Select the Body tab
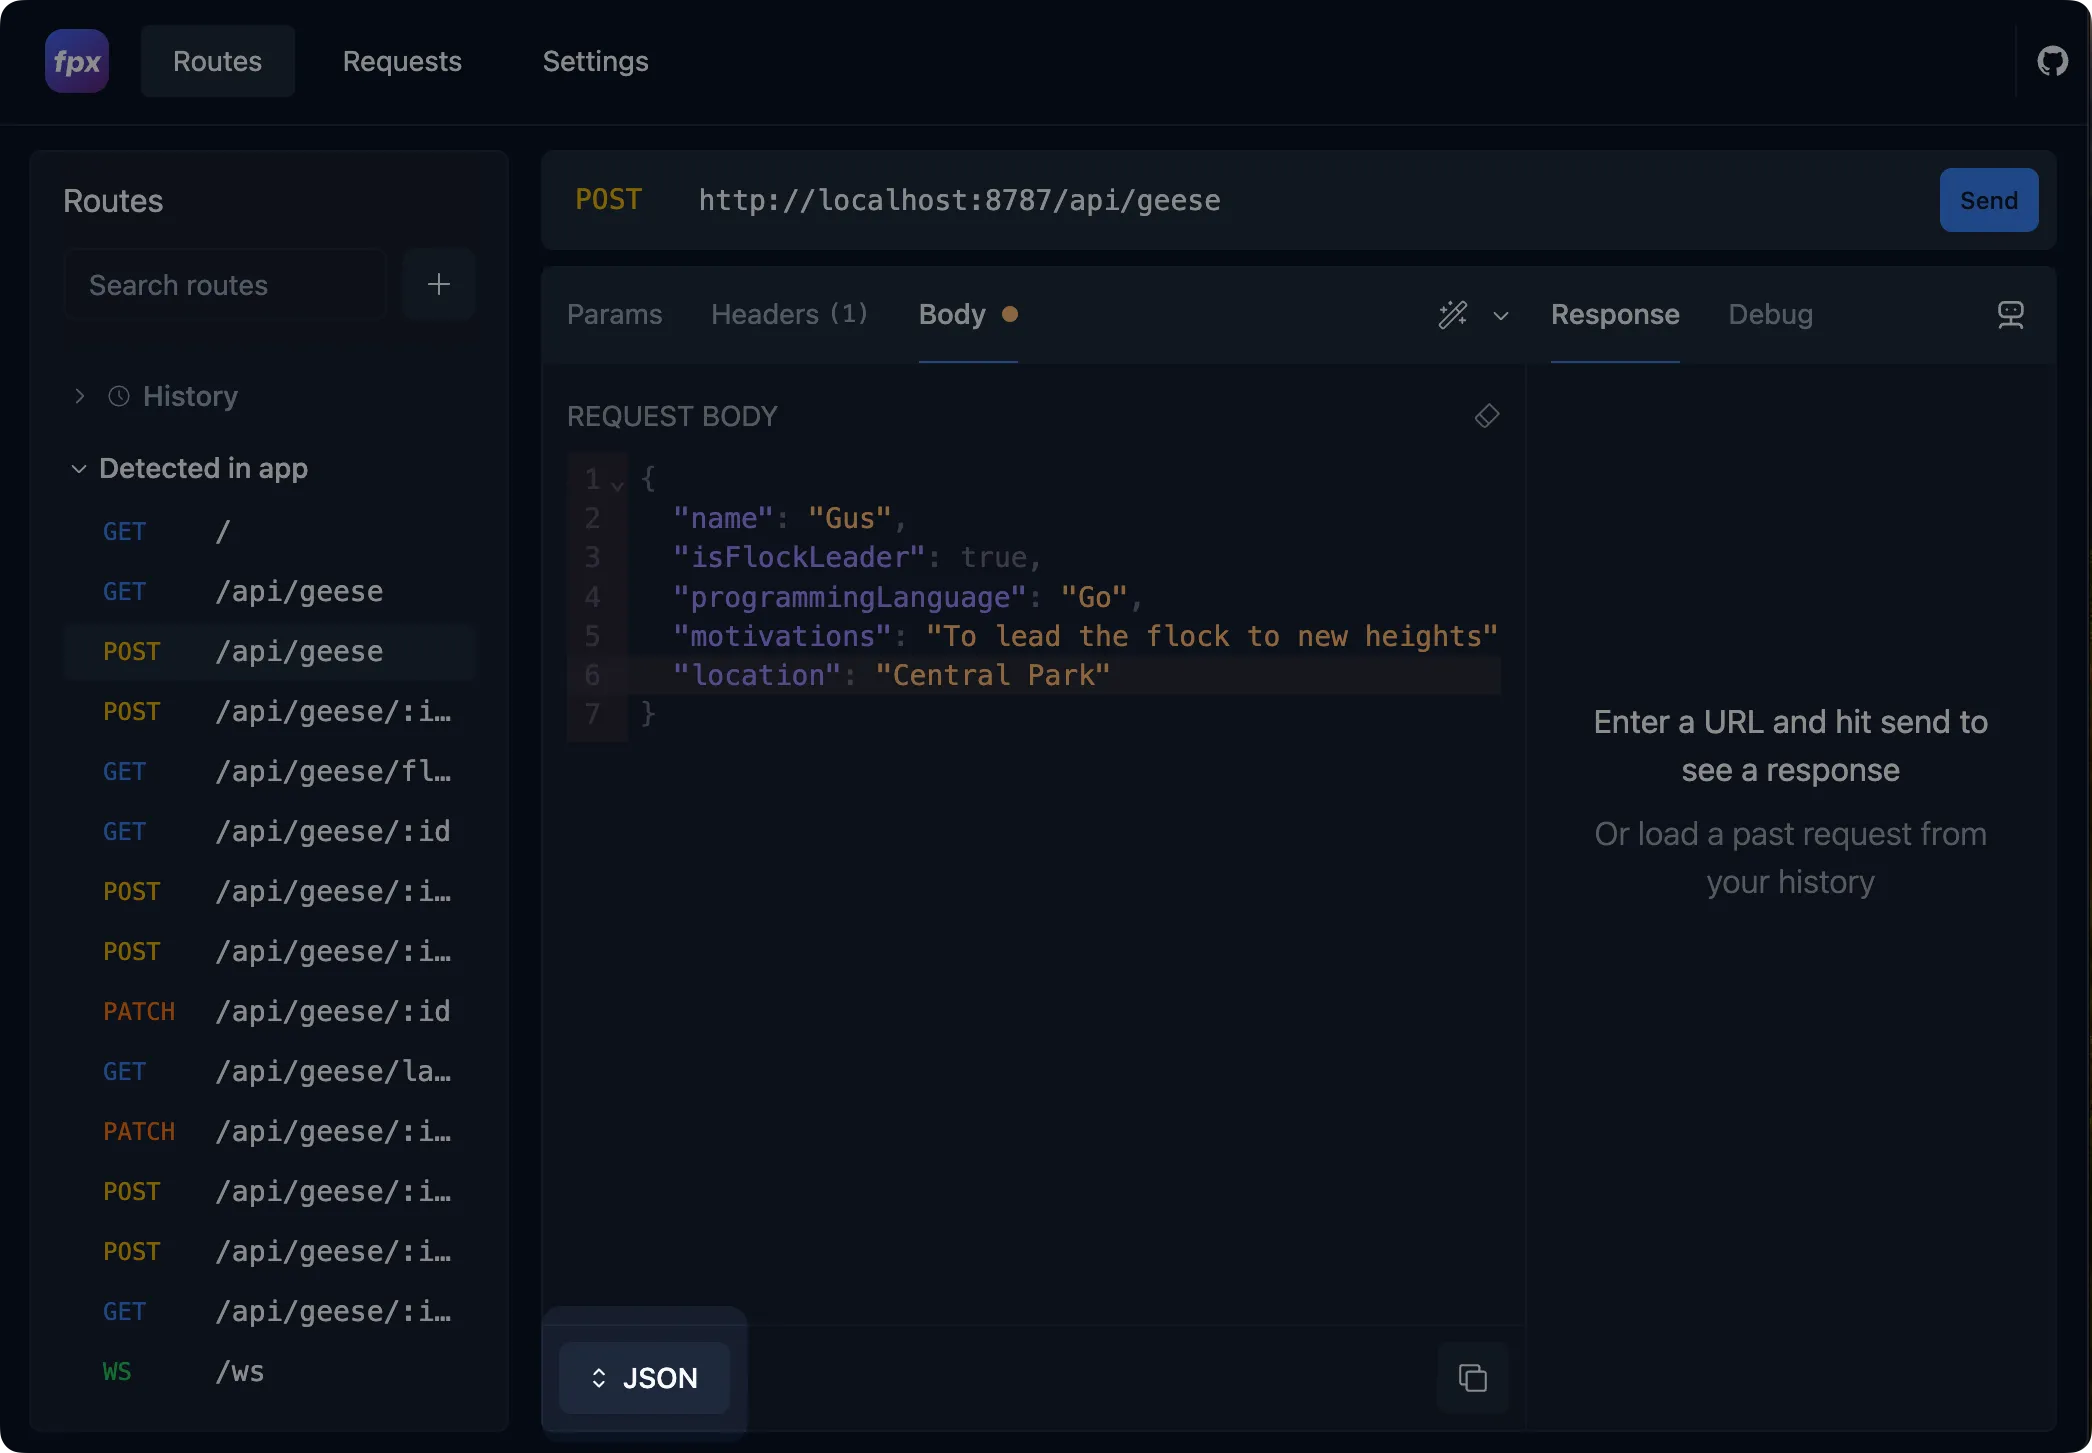Viewport: 2092px width, 1453px height. (968, 315)
